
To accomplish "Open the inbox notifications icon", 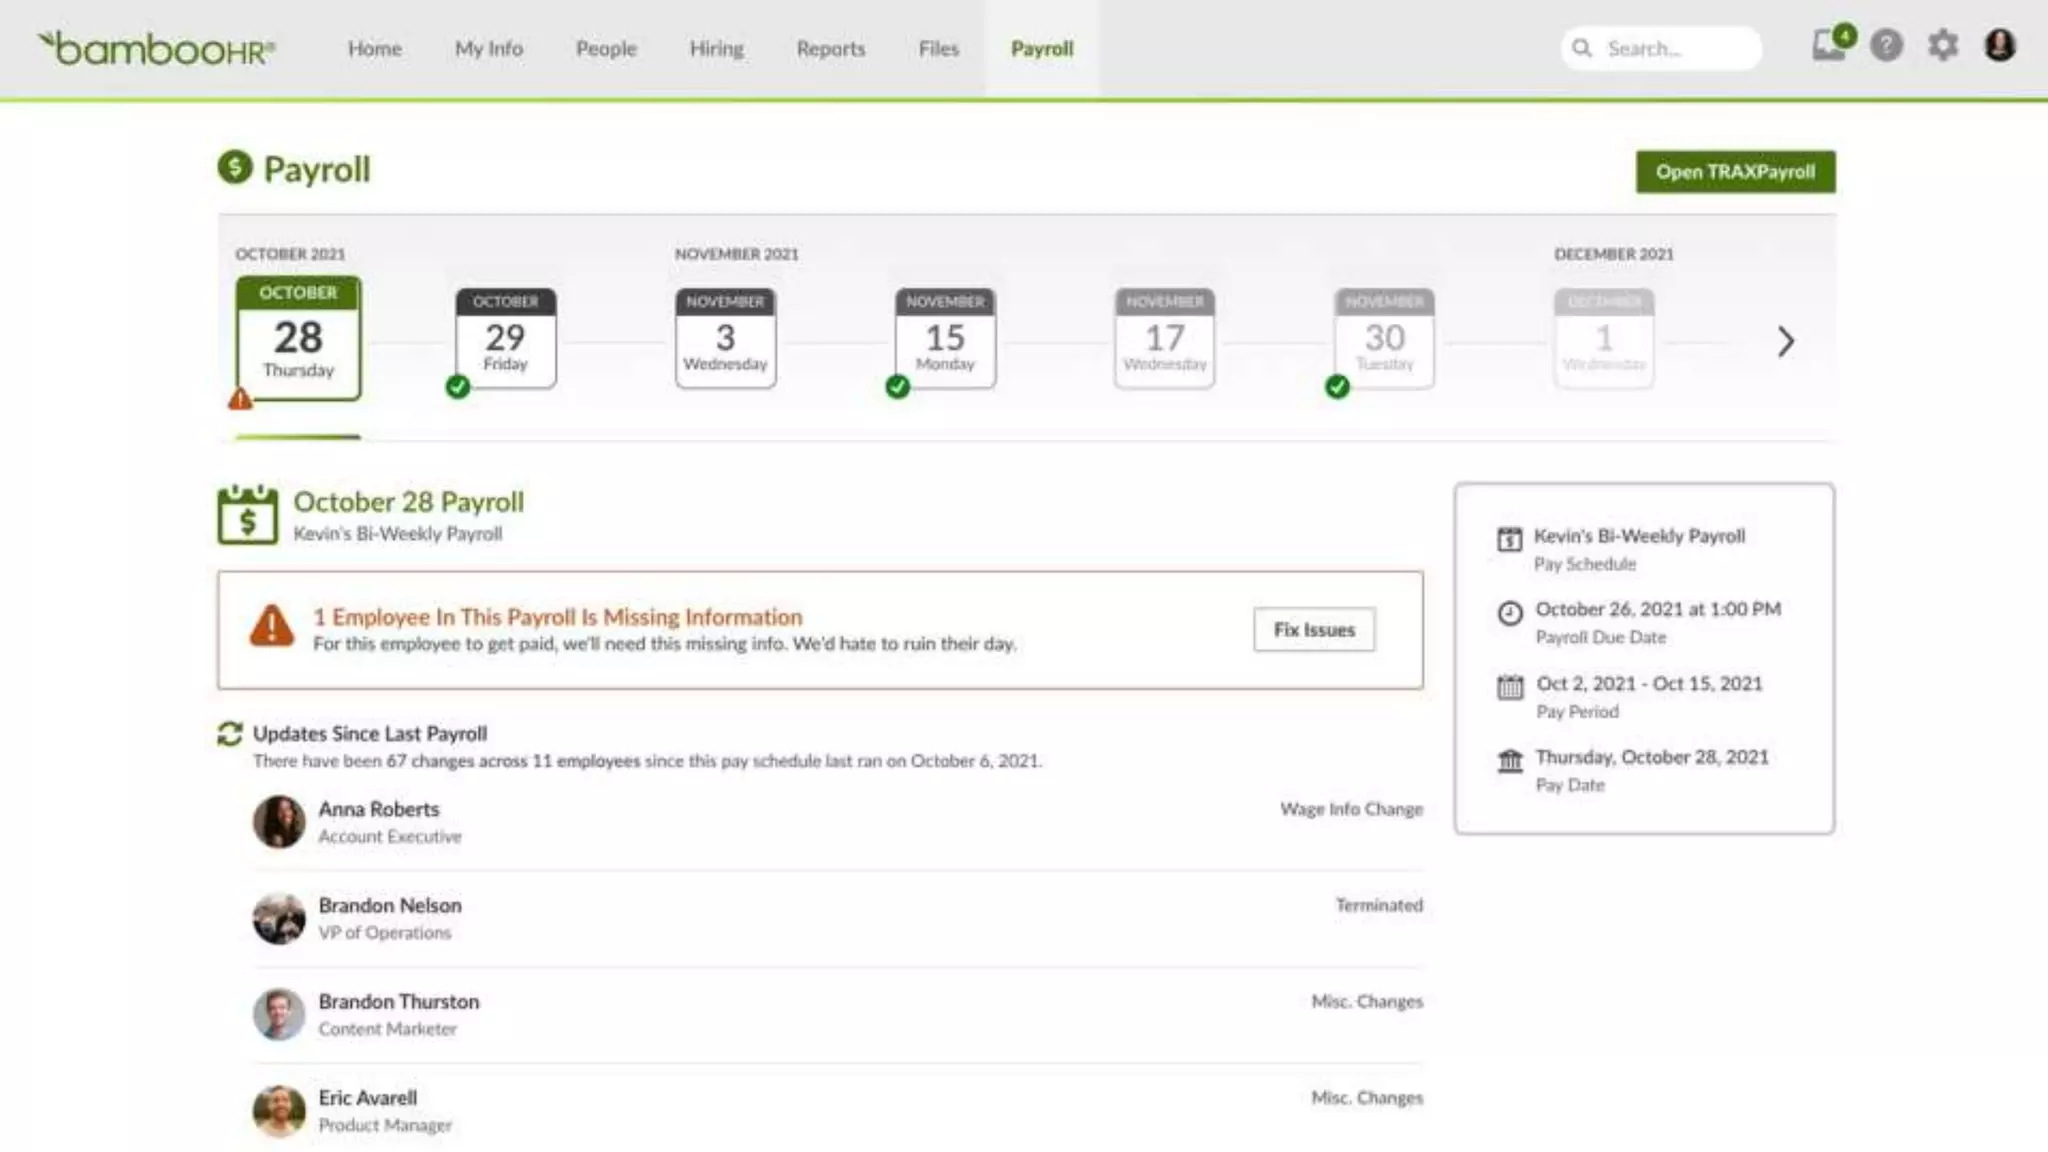I will coord(1828,45).
